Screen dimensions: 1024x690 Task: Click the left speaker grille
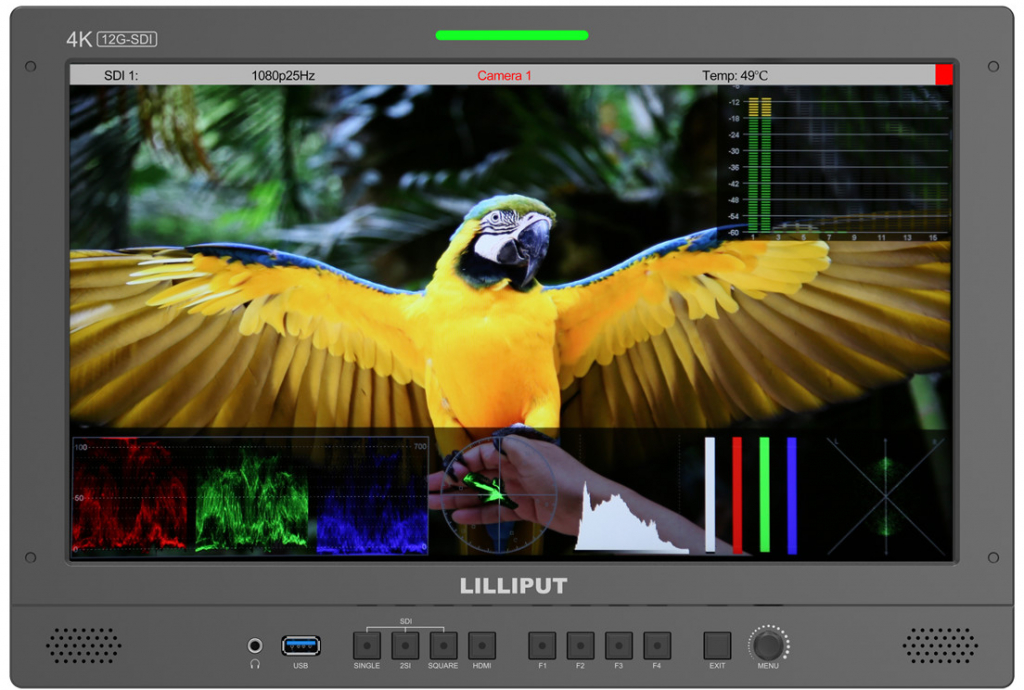point(83,646)
